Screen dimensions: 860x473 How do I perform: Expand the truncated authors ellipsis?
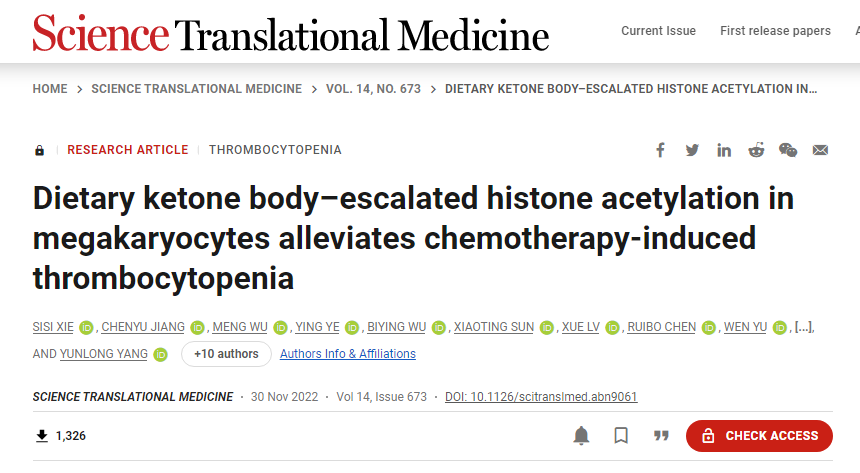803,327
